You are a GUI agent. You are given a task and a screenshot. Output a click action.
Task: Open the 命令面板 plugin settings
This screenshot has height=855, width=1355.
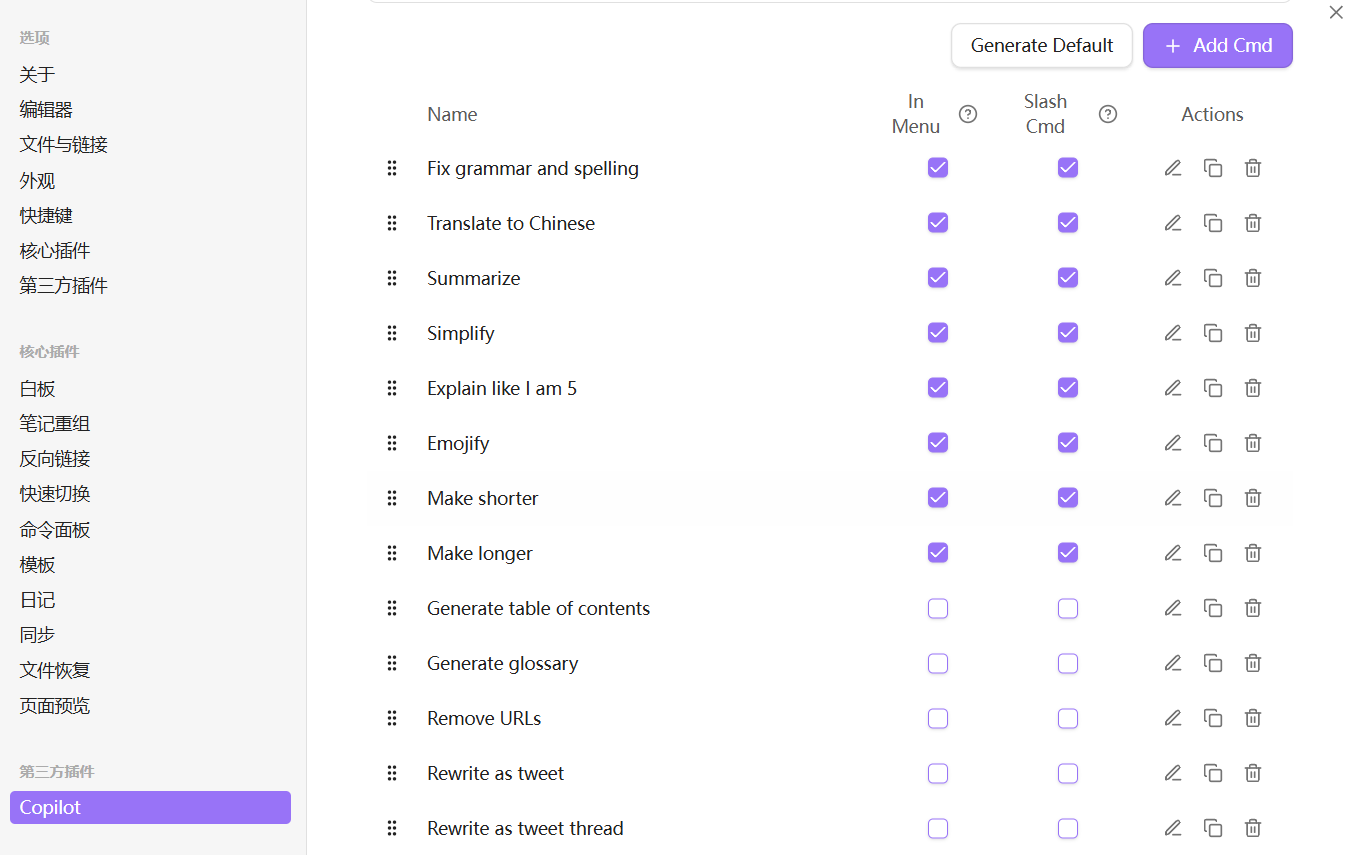click(x=55, y=530)
